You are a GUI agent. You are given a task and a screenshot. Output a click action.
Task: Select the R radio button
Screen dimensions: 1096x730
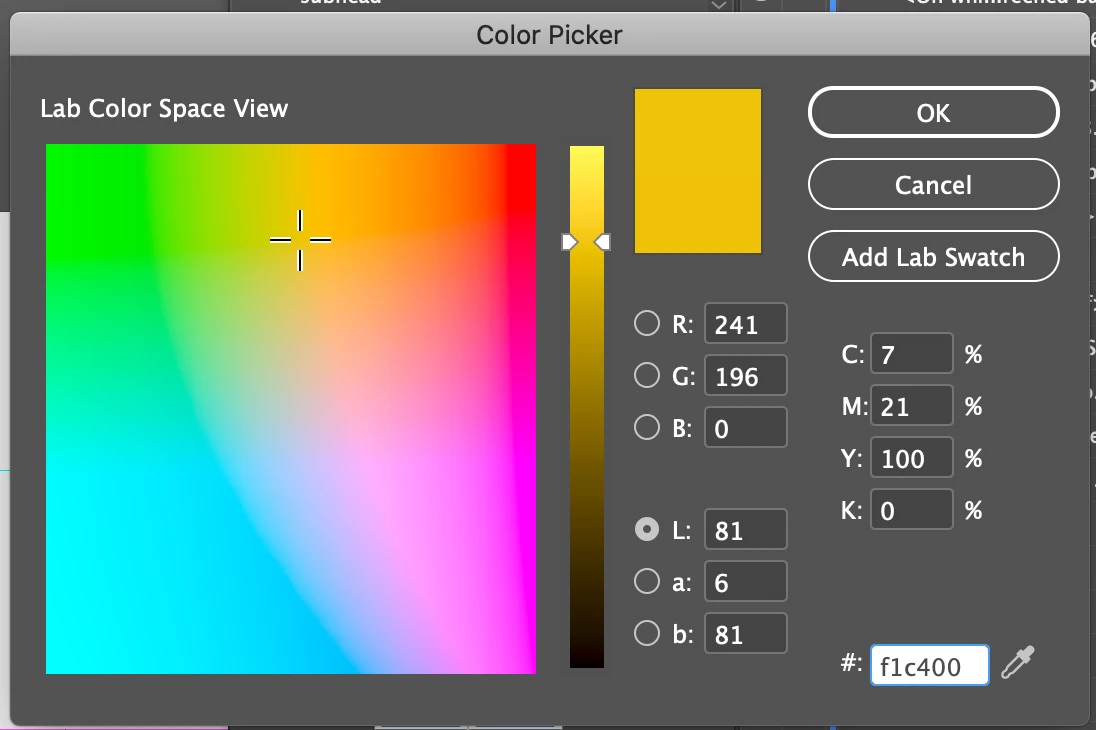[x=647, y=323]
